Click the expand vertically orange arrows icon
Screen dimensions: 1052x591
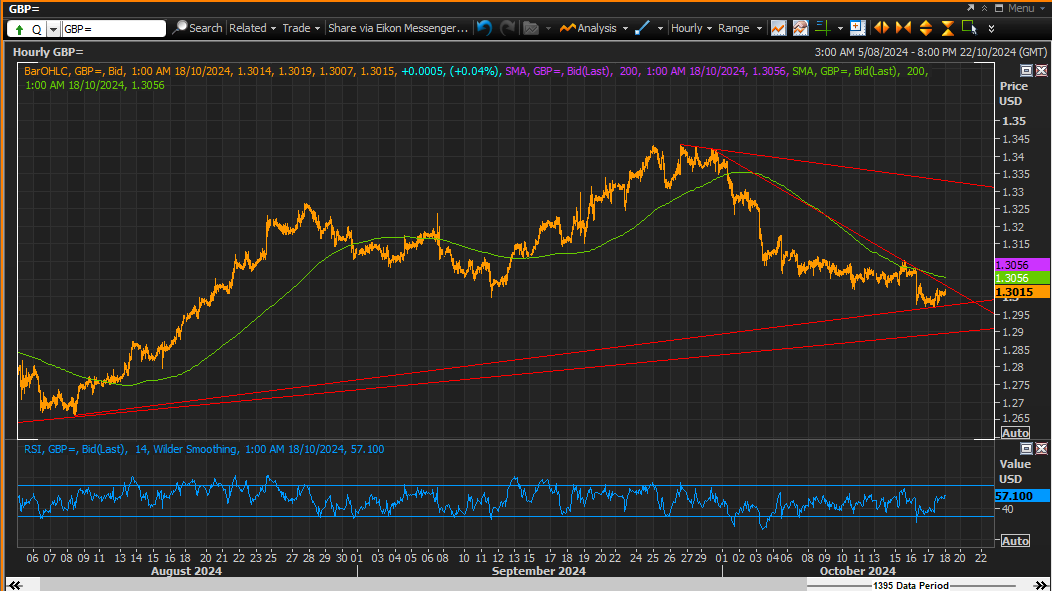[x=926, y=28]
